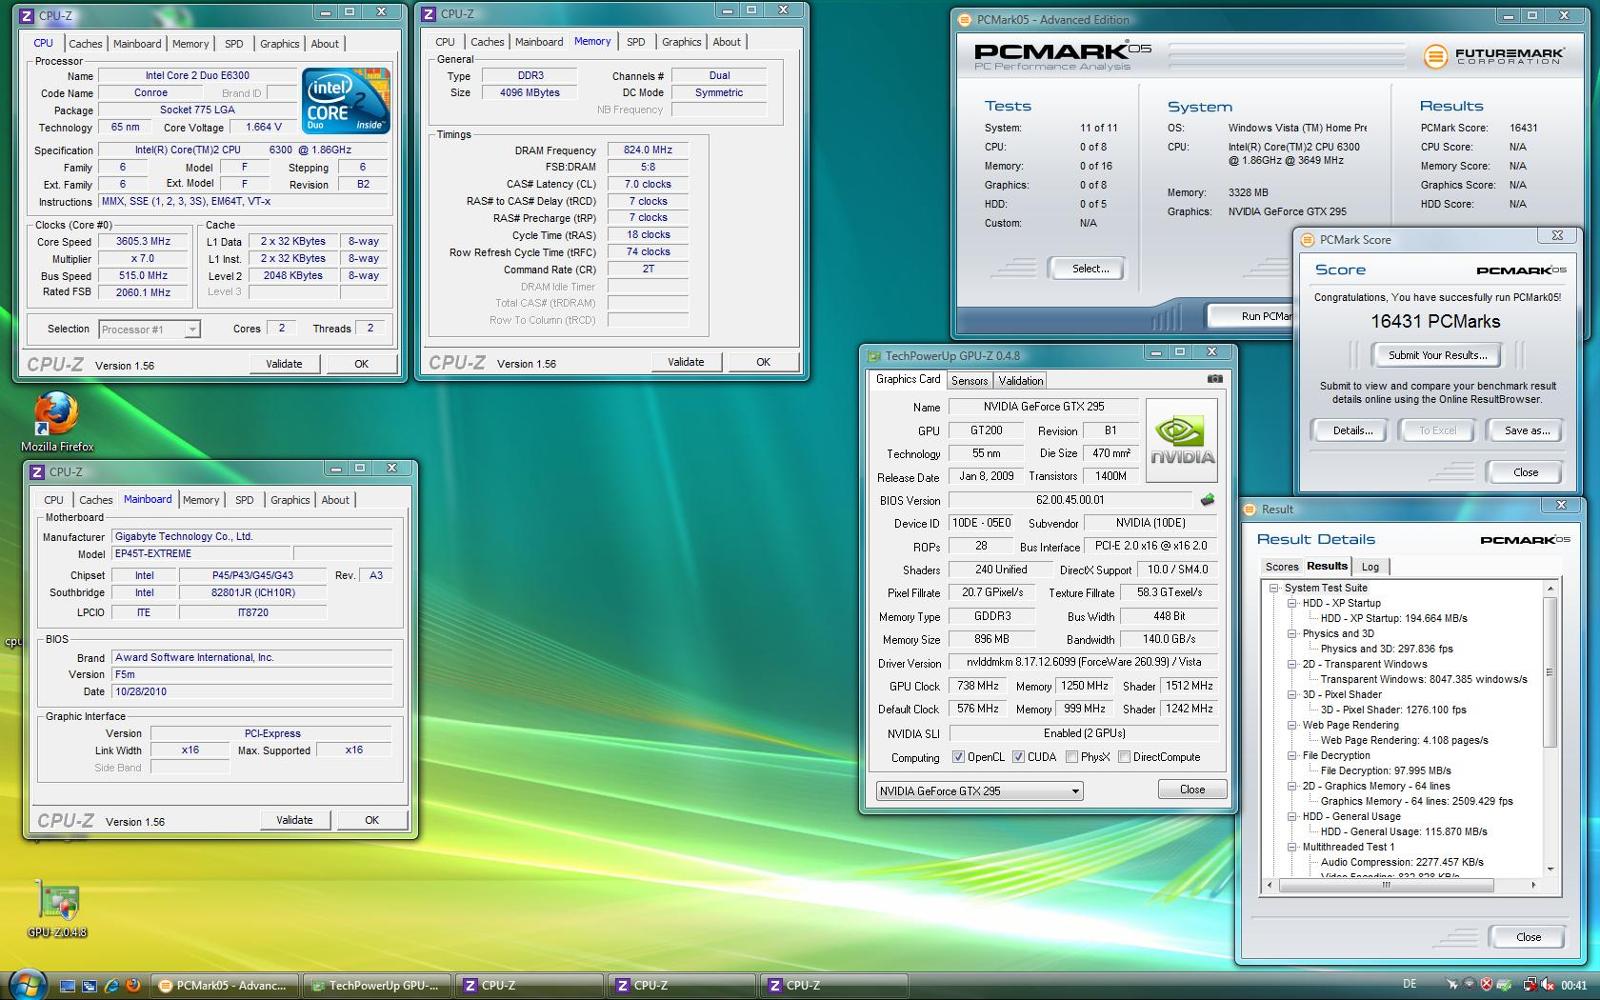Click the Result window title icon
The image size is (1600, 1000).
1249,509
